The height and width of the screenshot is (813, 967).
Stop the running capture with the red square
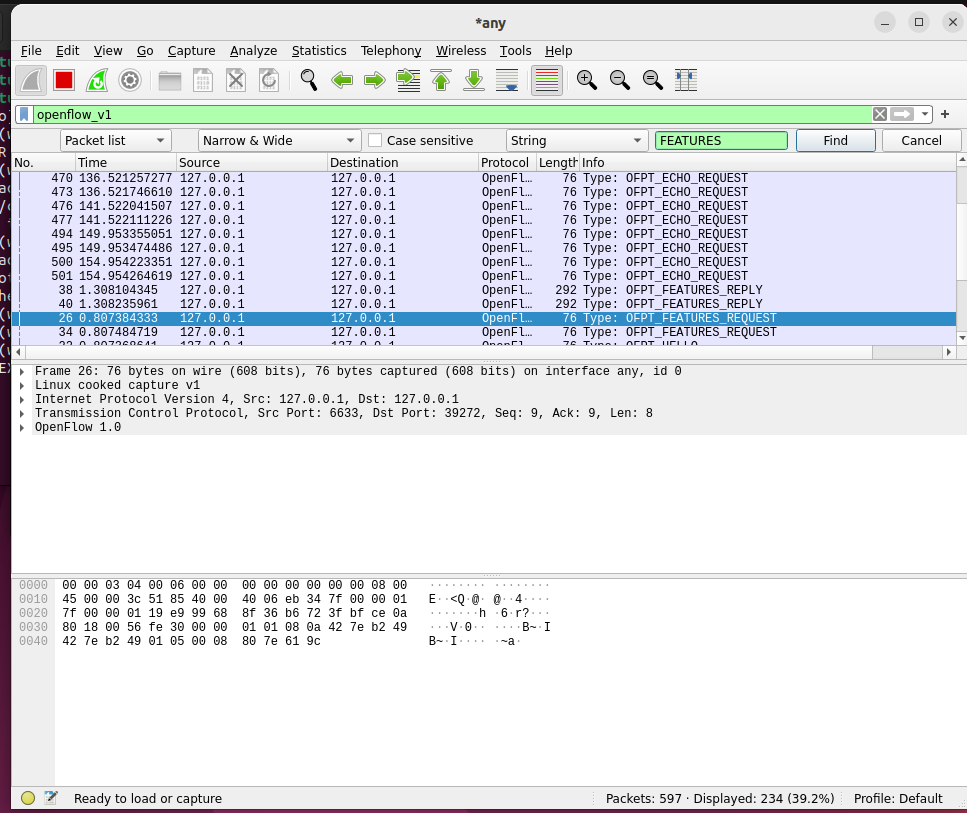point(64,80)
